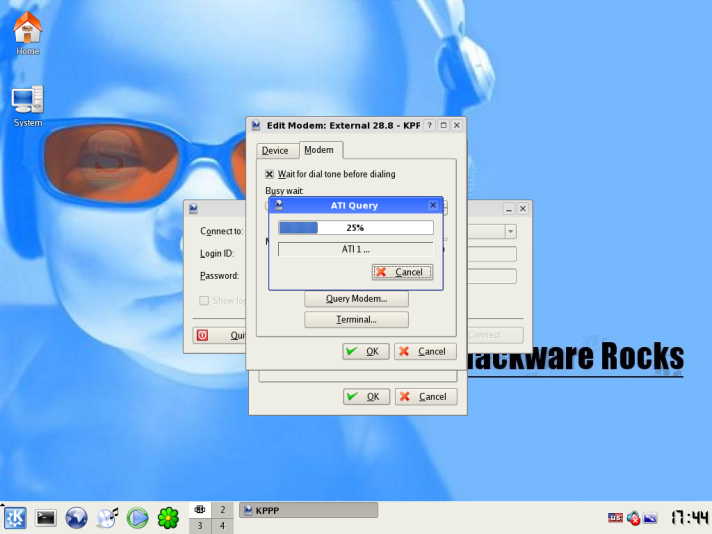The height and width of the screenshot is (534, 712).
Task: Switch to virtual desktop 4
Action: click(222, 526)
